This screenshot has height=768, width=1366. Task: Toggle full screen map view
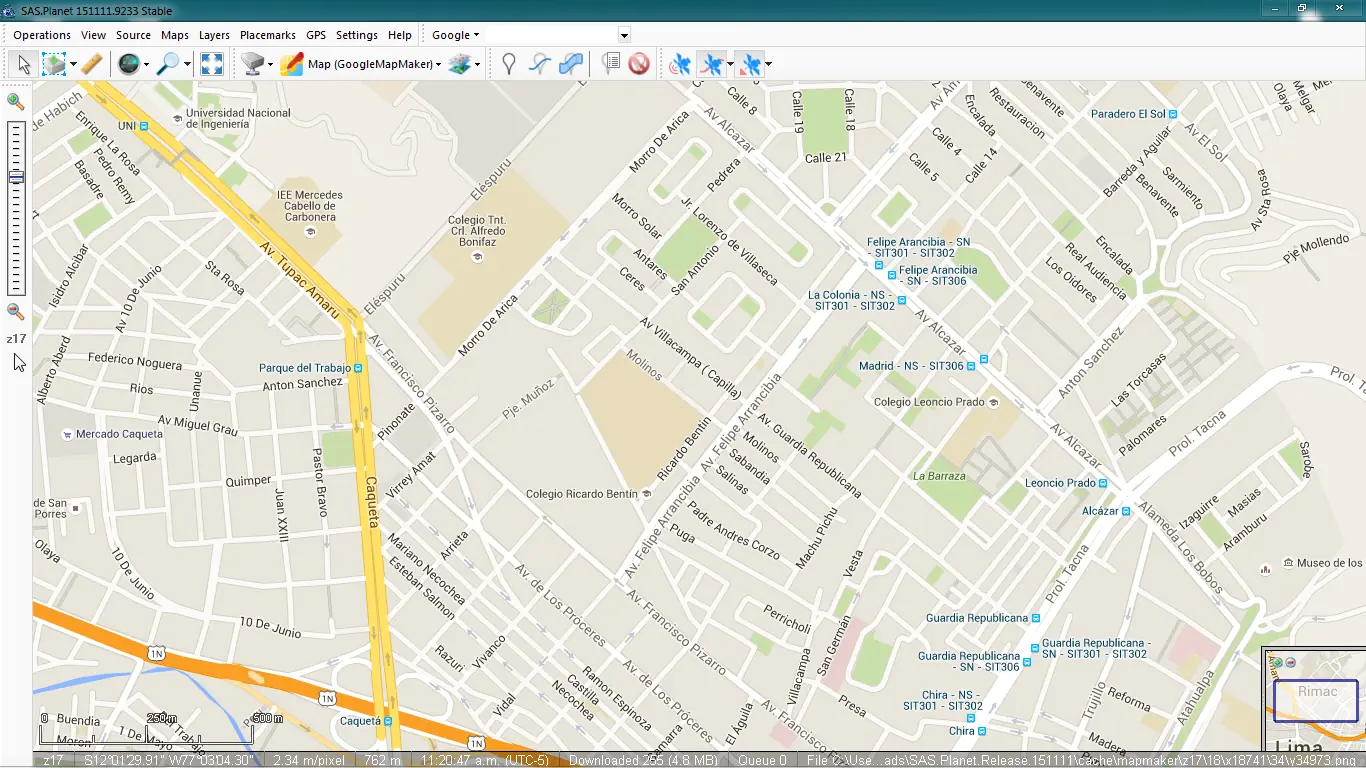point(212,65)
